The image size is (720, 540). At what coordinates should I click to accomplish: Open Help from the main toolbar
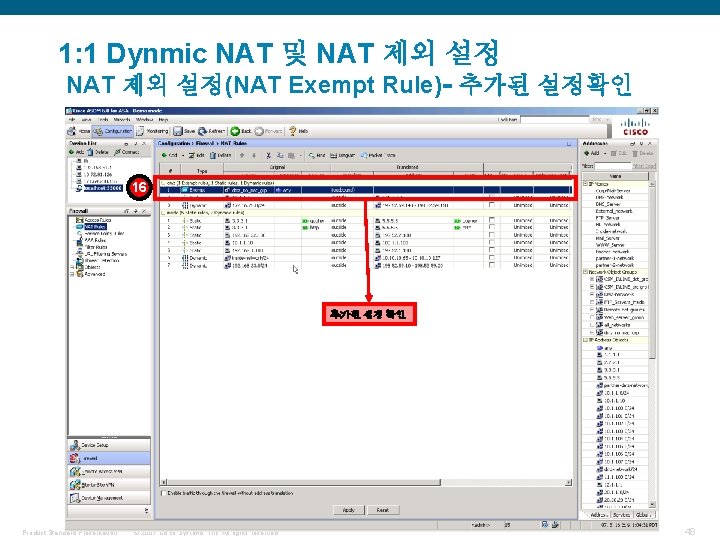298,131
